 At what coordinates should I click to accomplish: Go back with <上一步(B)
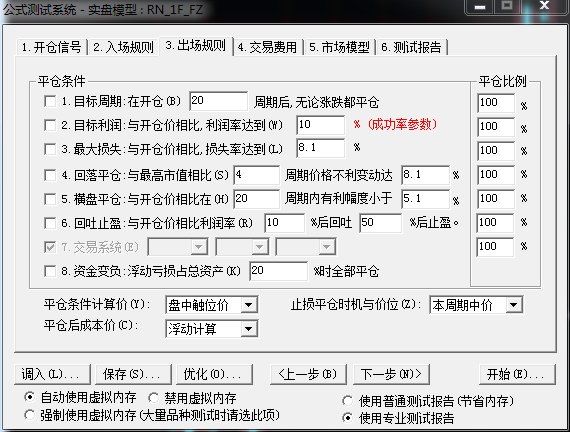point(308,374)
